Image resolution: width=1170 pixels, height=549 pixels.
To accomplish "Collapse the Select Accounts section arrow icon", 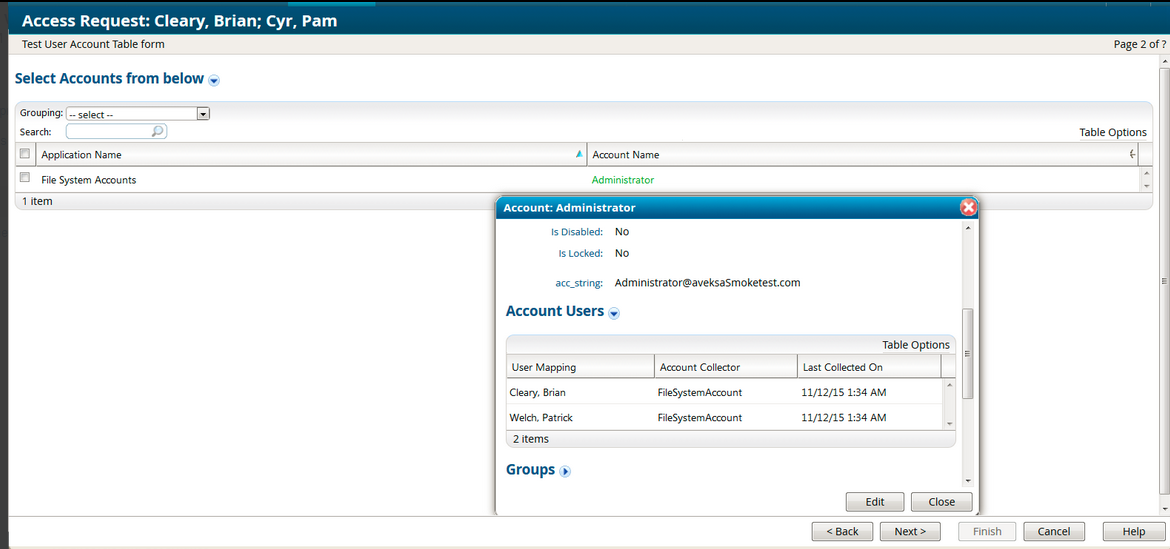I will click(x=214, y=80).
